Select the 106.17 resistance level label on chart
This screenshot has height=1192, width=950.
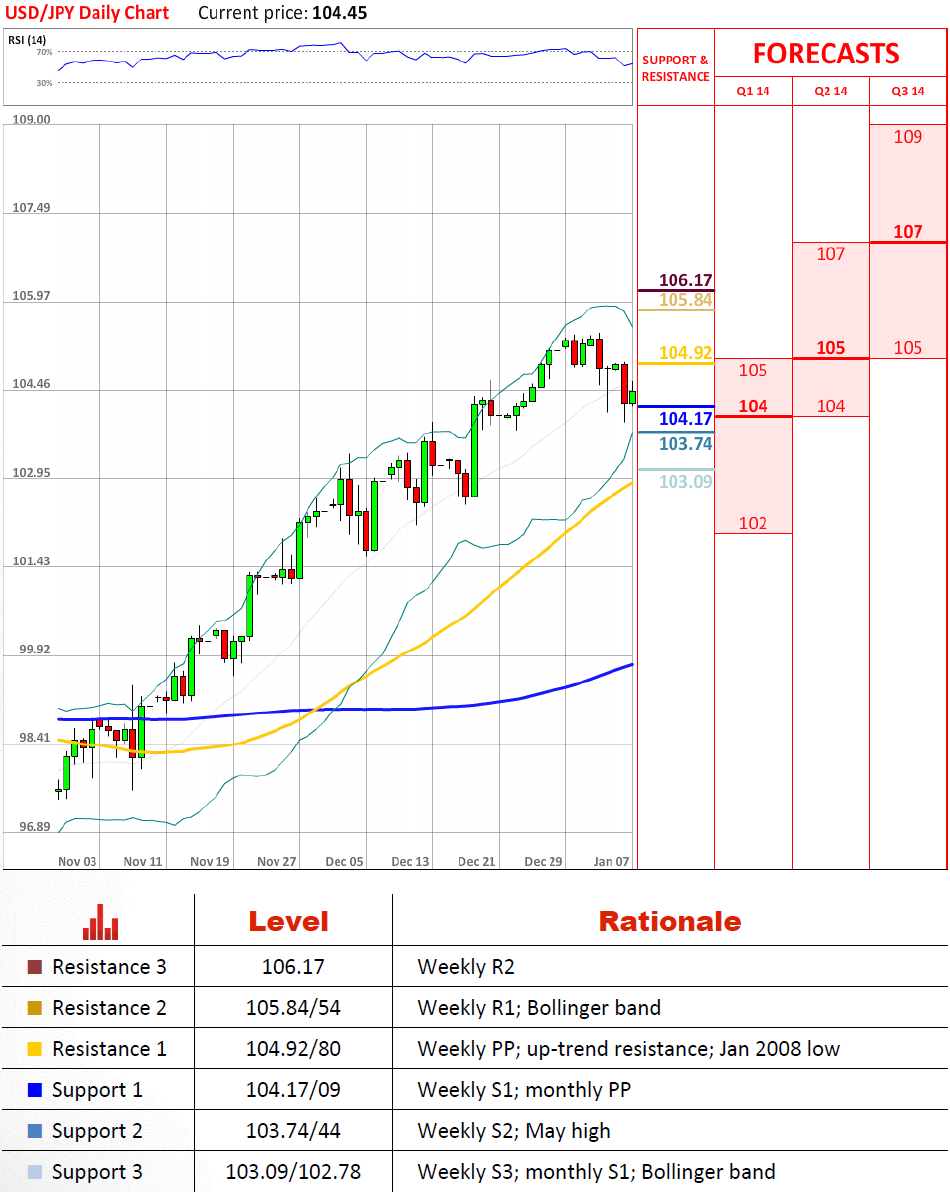[686, 280]
